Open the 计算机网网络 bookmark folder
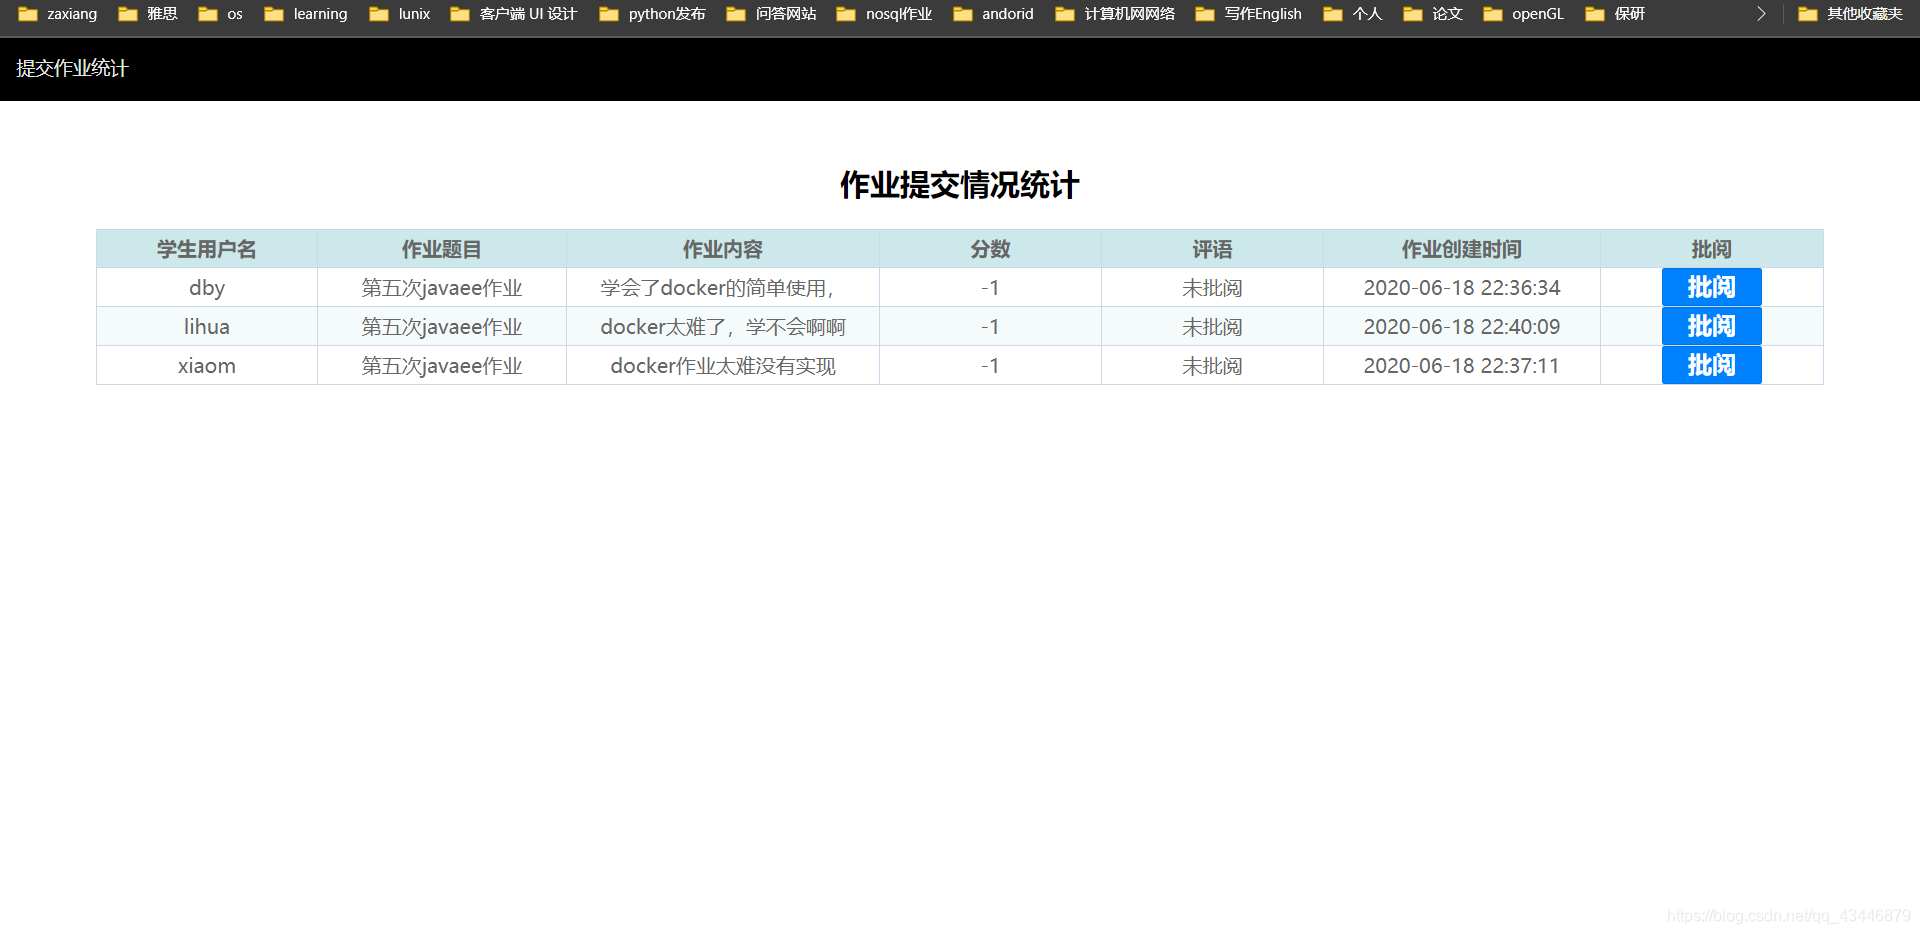1920x934 pixels. (1115, 14)
